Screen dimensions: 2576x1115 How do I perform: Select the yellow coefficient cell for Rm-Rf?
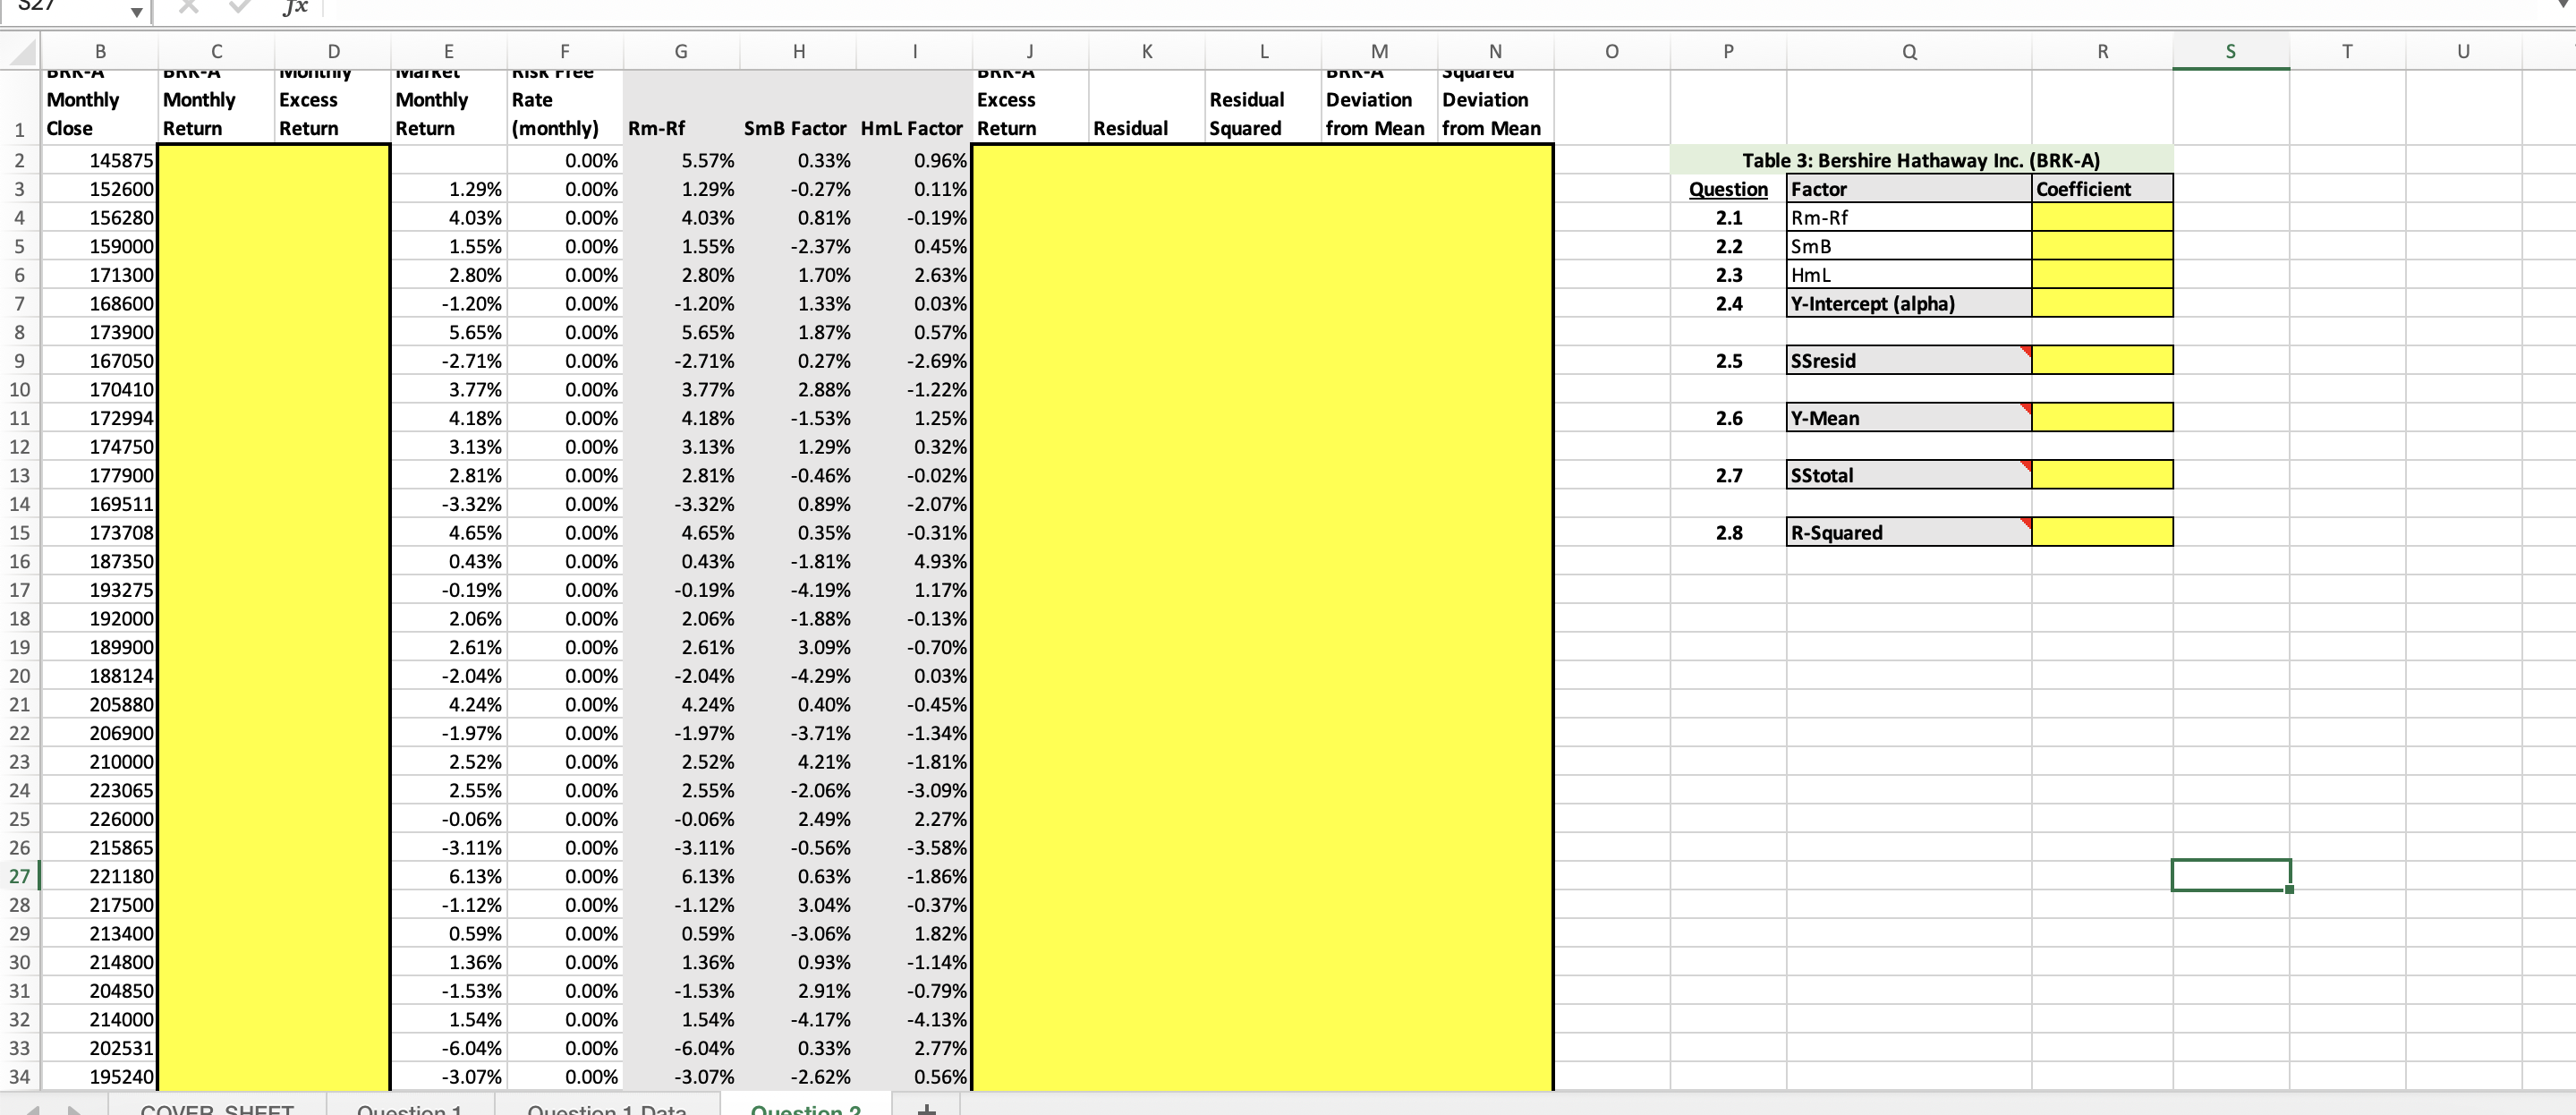click(2102, 217)
